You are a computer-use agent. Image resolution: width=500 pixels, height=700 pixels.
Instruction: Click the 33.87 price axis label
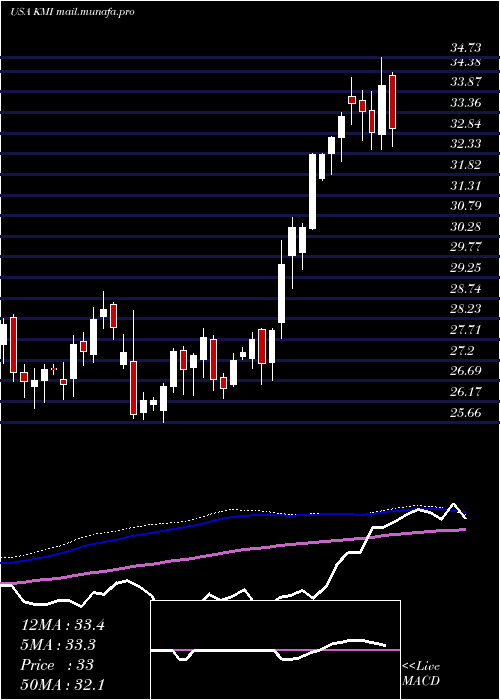466,82
